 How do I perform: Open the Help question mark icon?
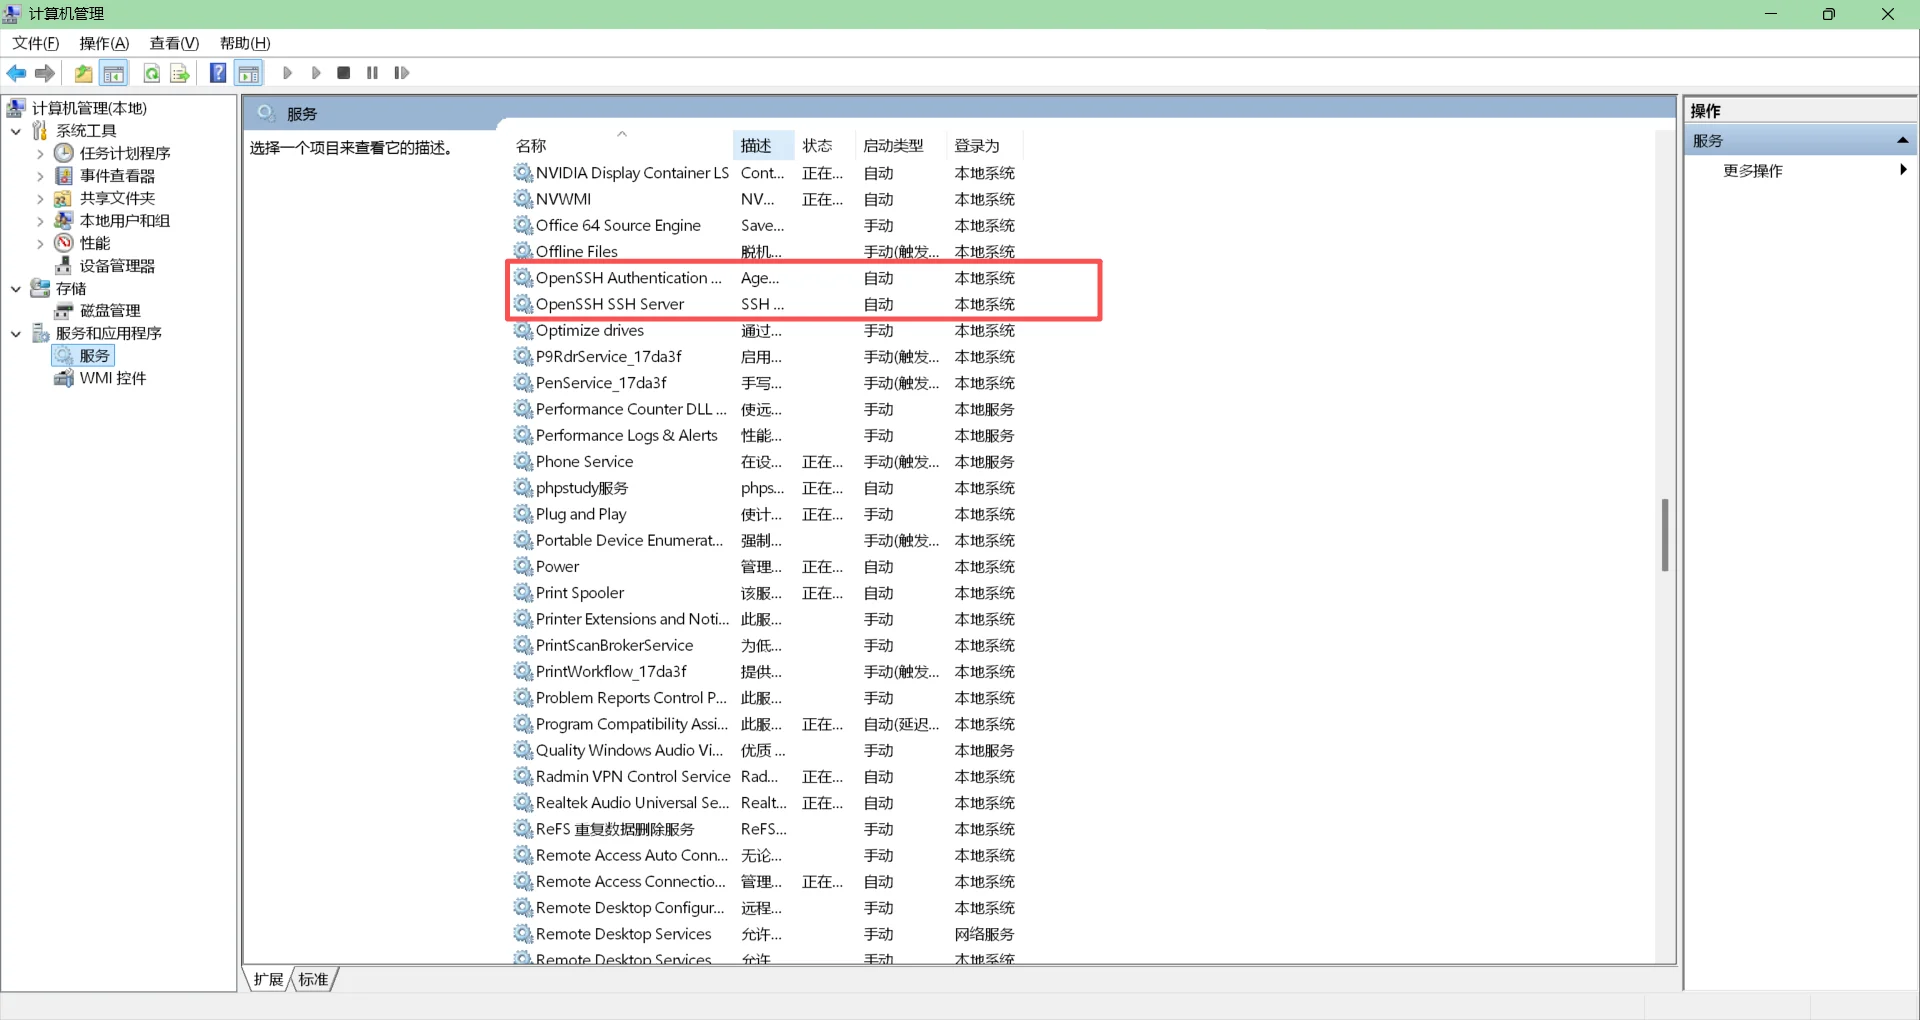tap(218, 73)
